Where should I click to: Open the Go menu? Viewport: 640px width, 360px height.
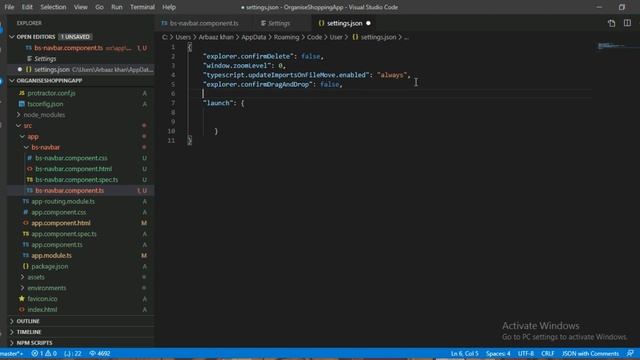pyautogui.click(x=99, y=7)
